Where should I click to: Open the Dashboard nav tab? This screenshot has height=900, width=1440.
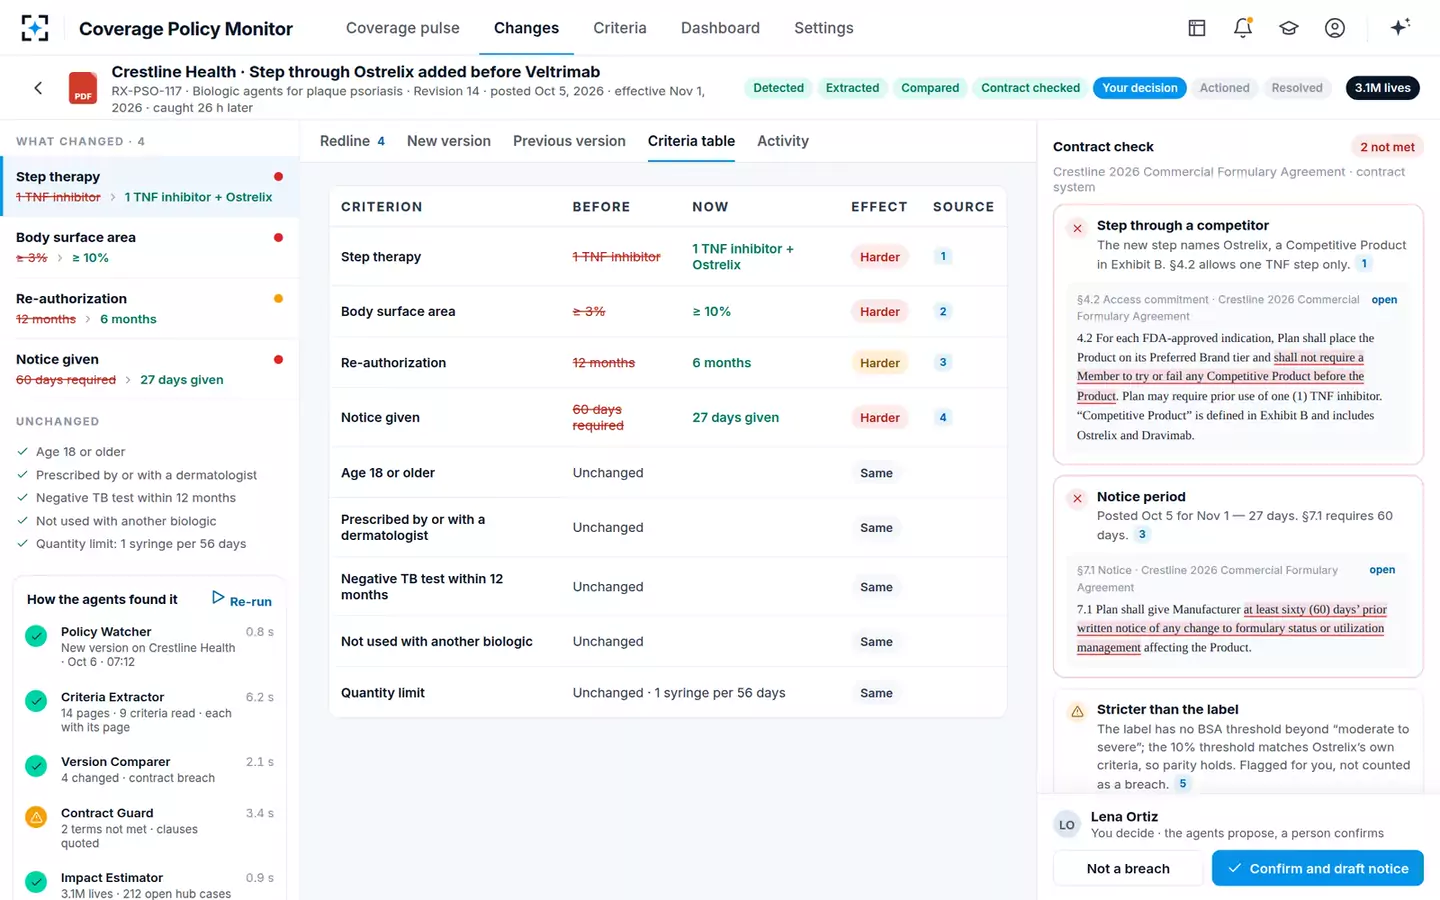[720, 28]
